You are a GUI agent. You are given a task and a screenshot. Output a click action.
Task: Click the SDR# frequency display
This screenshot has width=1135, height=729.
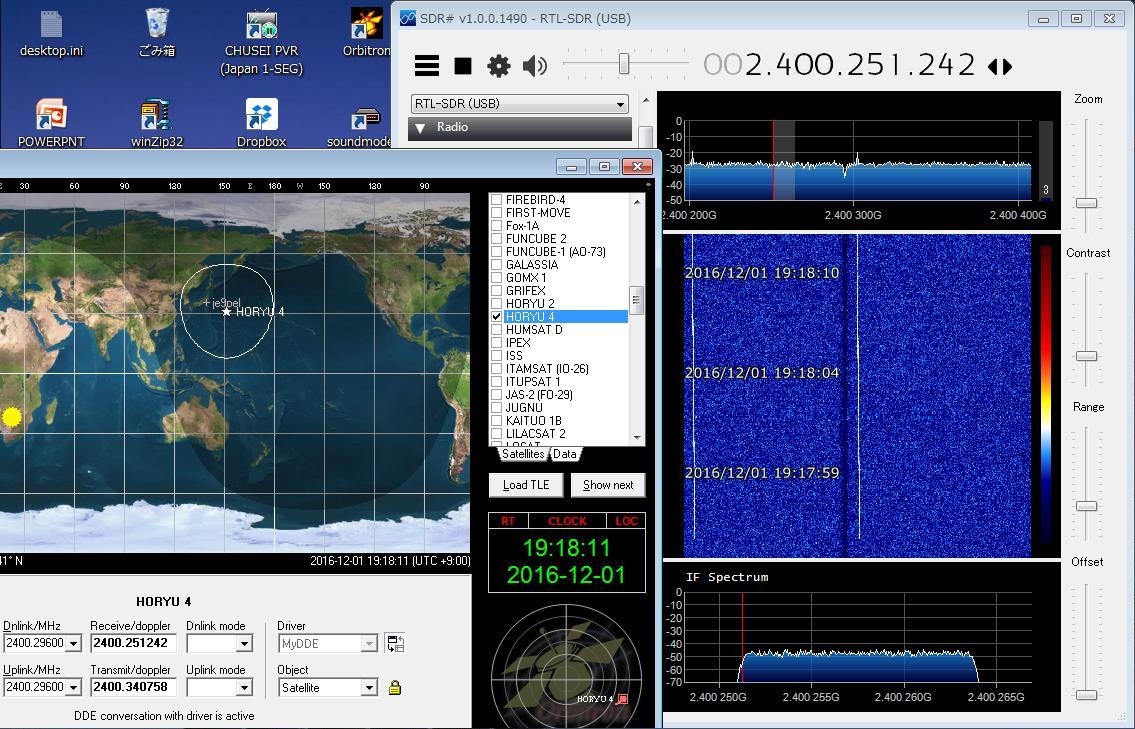[x=840, y=65]
